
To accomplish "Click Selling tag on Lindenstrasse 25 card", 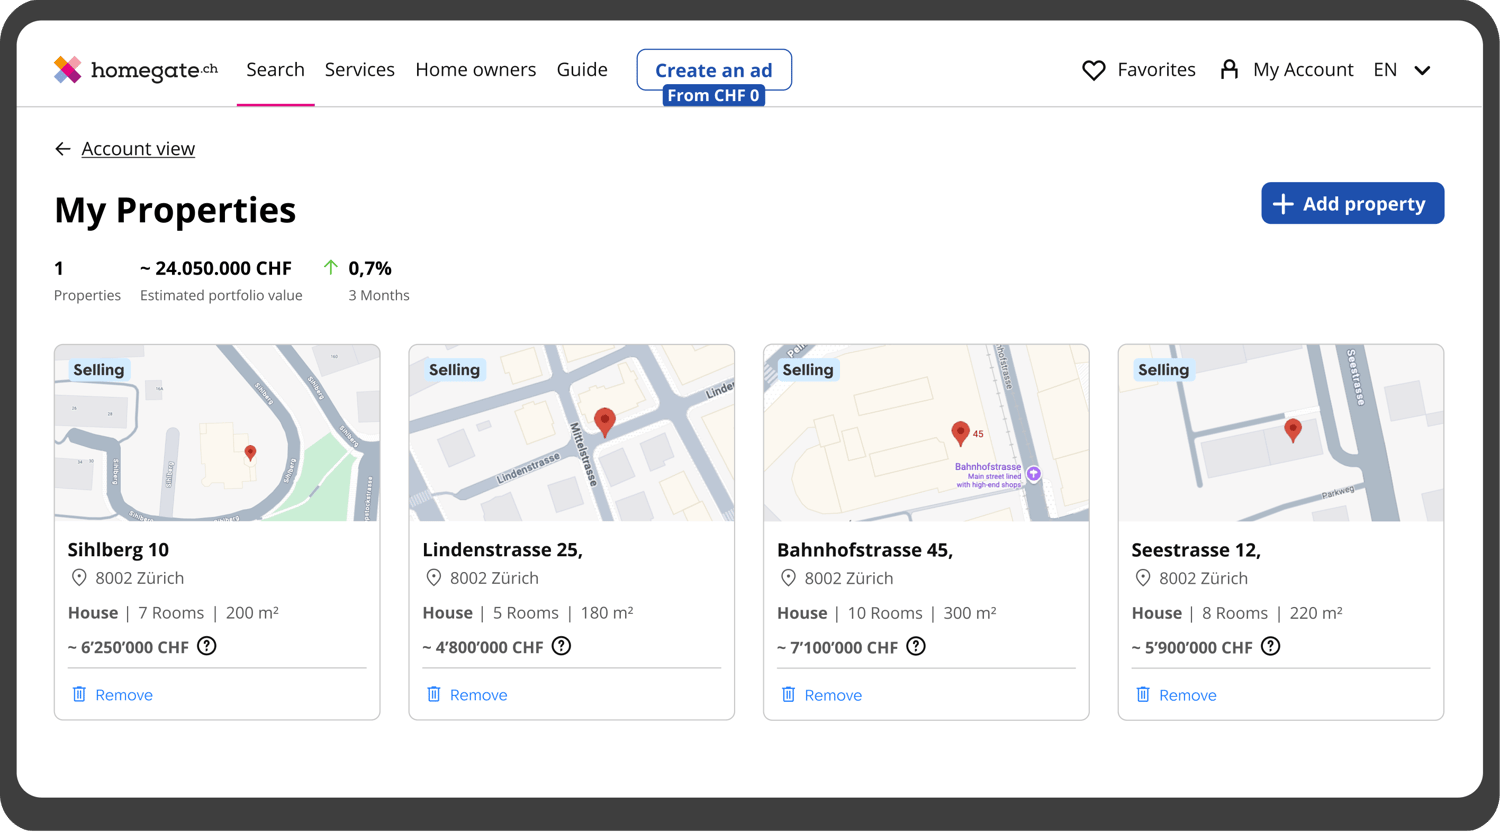I will (454, 370).
